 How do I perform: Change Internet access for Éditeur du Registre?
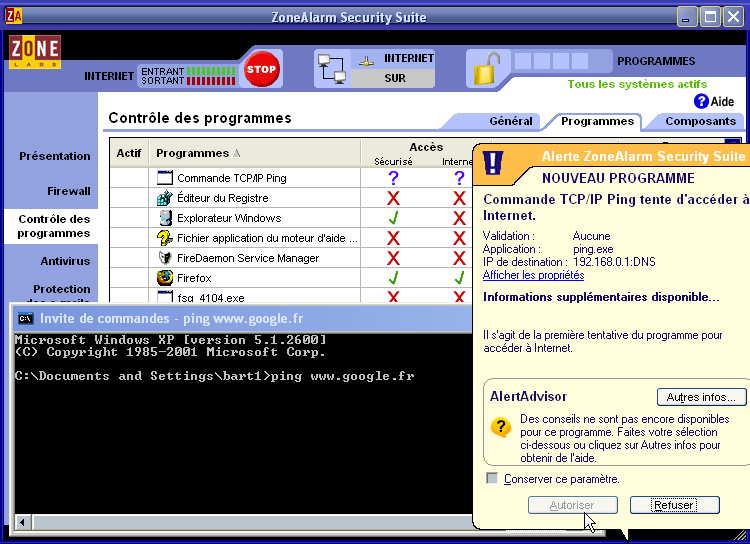tap(459, 198)
